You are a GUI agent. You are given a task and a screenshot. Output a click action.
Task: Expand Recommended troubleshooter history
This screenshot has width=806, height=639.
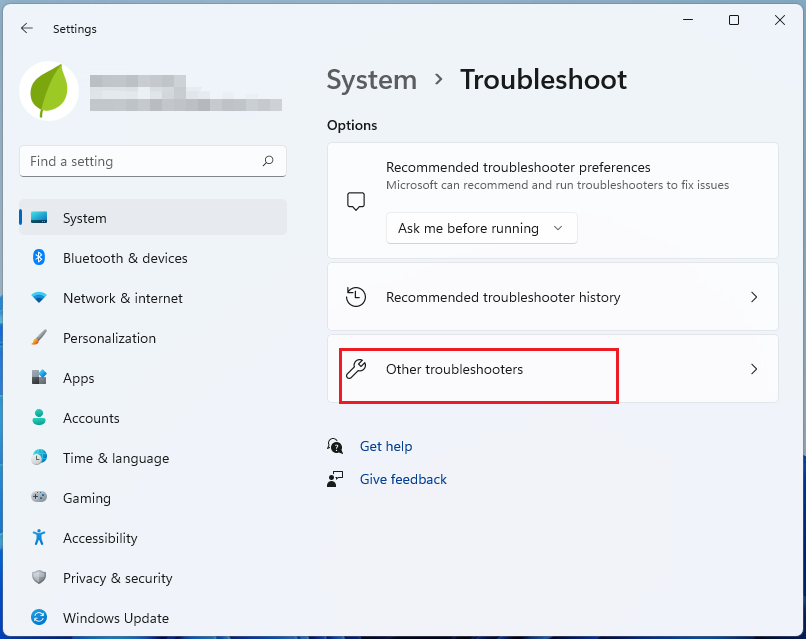(553, 297)
